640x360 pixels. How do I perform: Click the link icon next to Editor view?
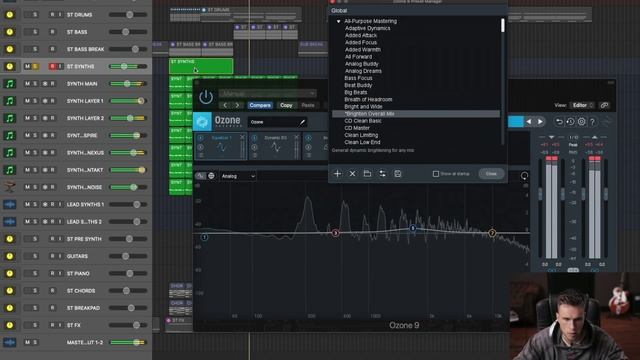click(604, 105)
